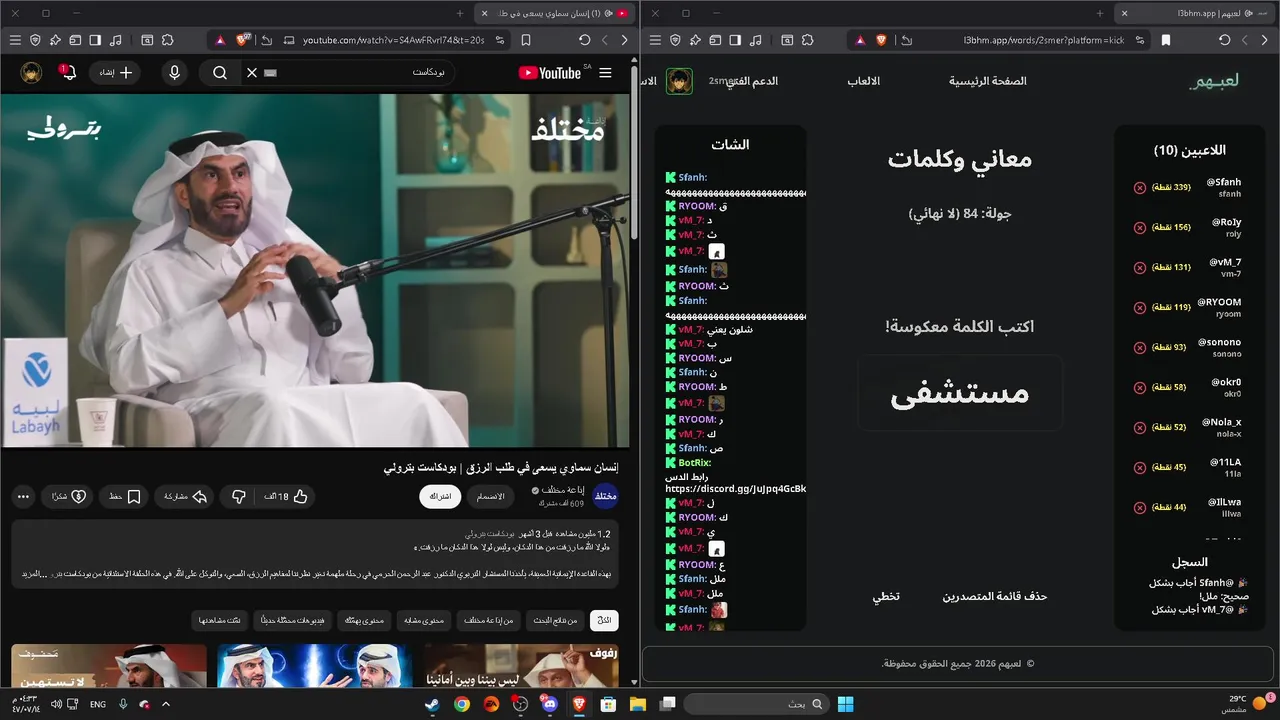Image resolution: width=1280 pixels, height=720 pixels.
Task: Remove player Sfanh from list
Action: click(x=1139, y=187)
